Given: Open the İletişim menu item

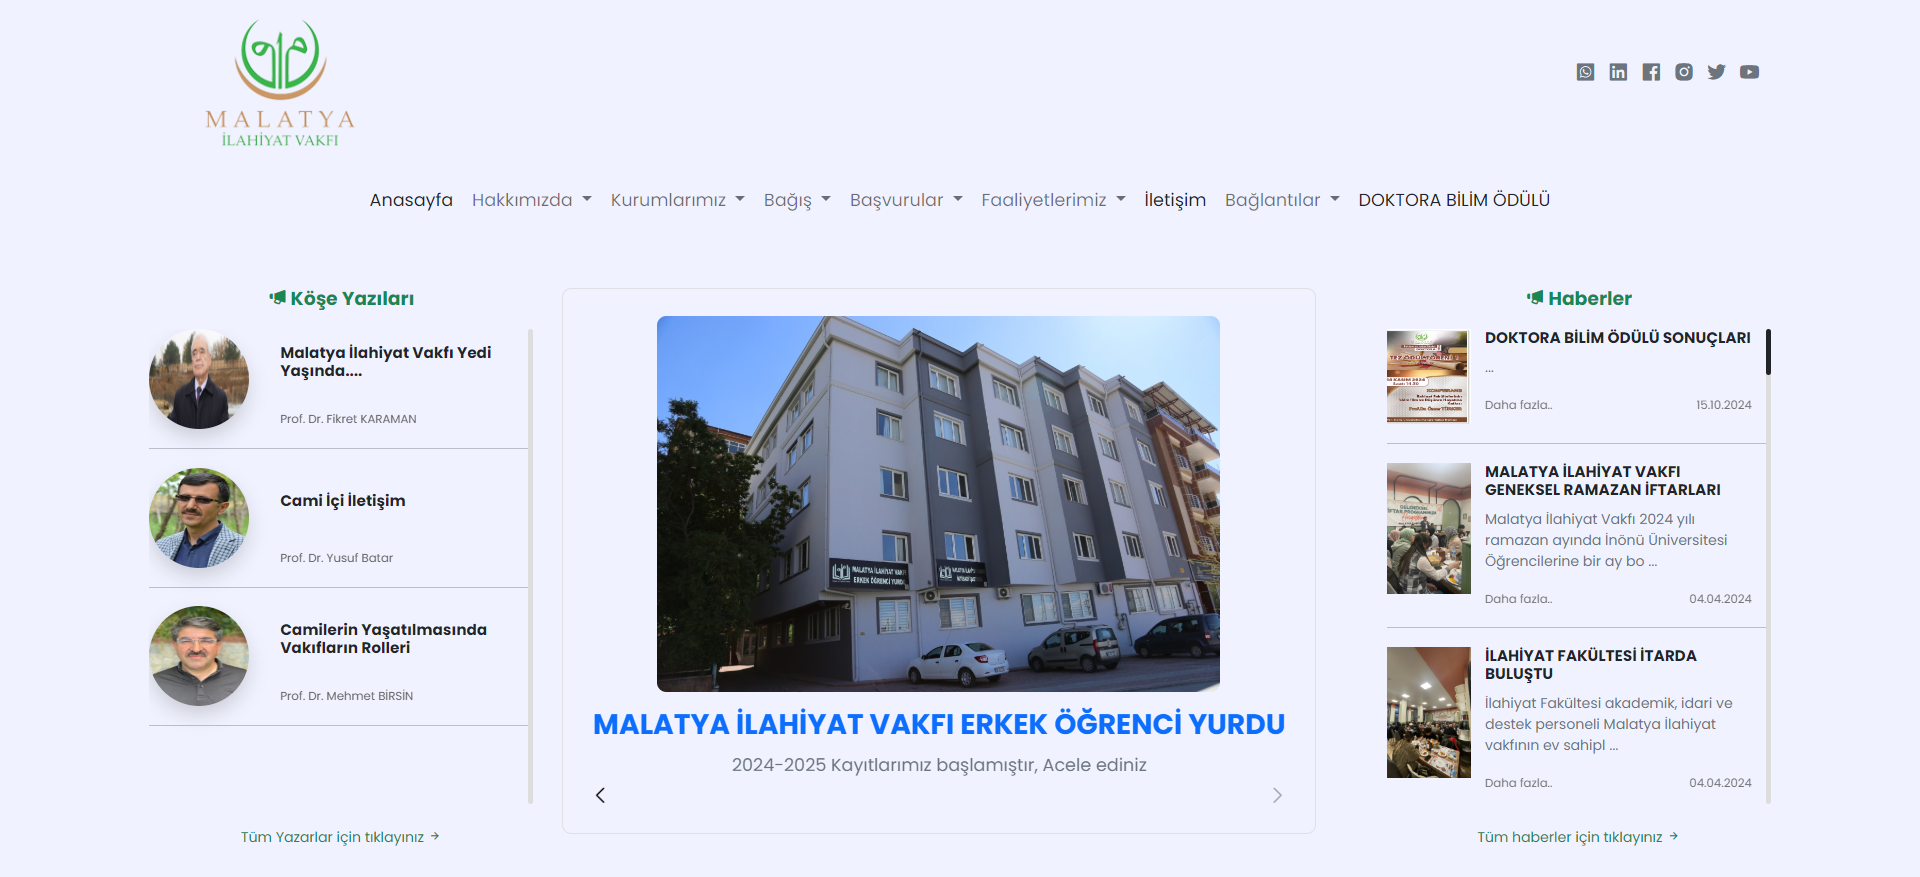Looking at the screenshot, I should (x=1175, y=200).
